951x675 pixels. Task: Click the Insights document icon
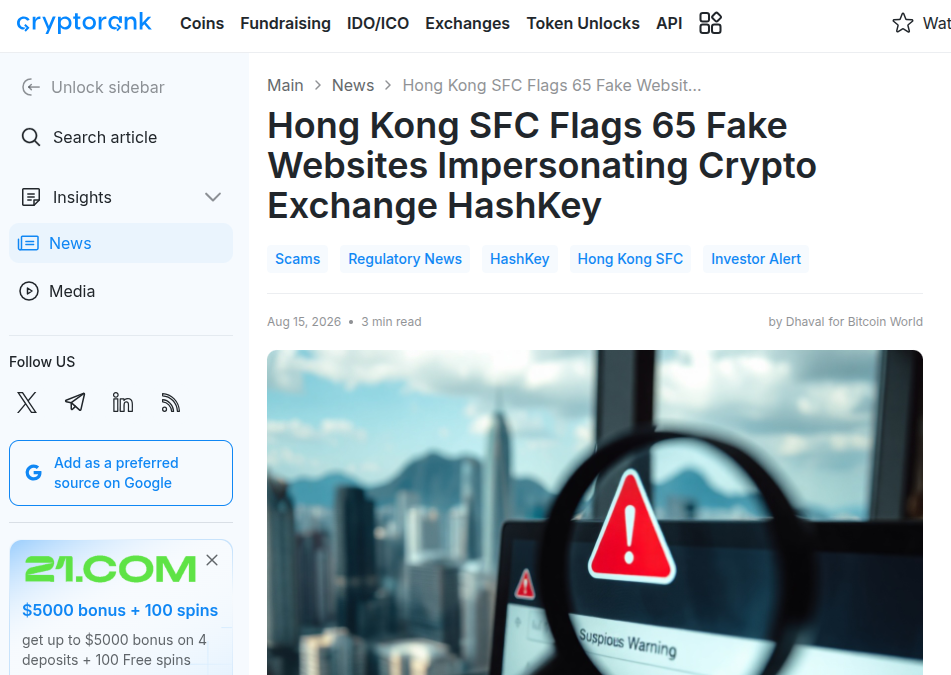pyautogui.click(x=31, y=197)
